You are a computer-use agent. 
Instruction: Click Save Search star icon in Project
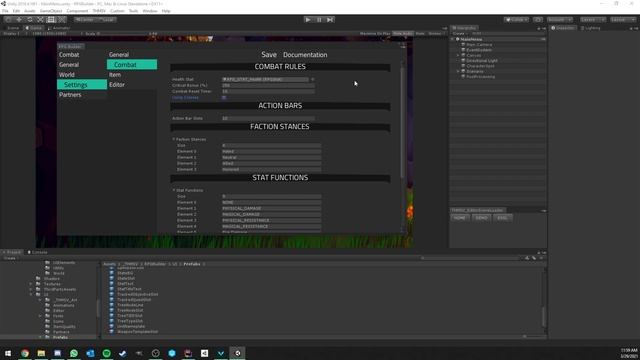click(541, 258)
